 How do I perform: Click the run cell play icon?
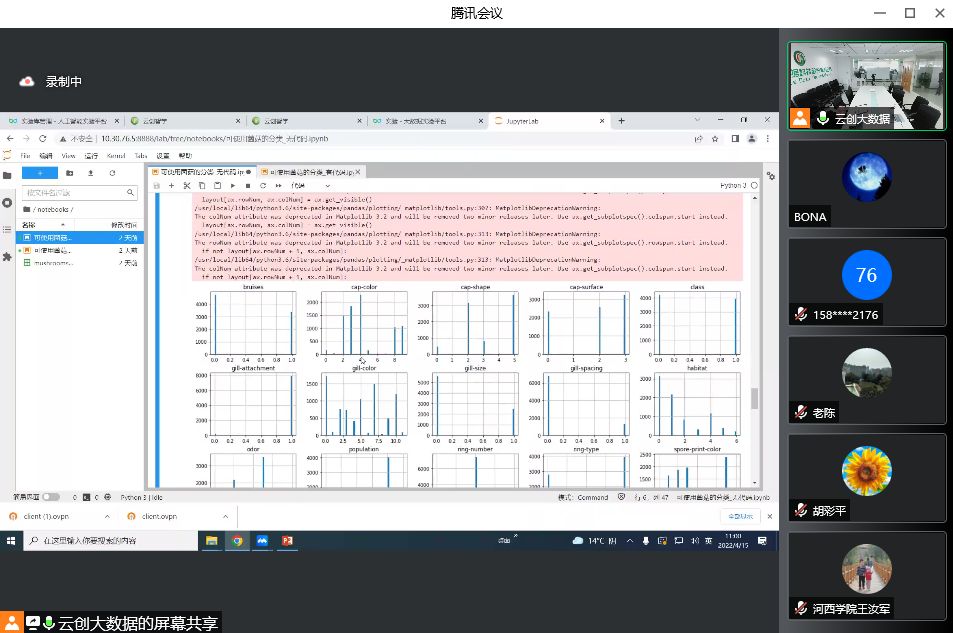(233, 185)
